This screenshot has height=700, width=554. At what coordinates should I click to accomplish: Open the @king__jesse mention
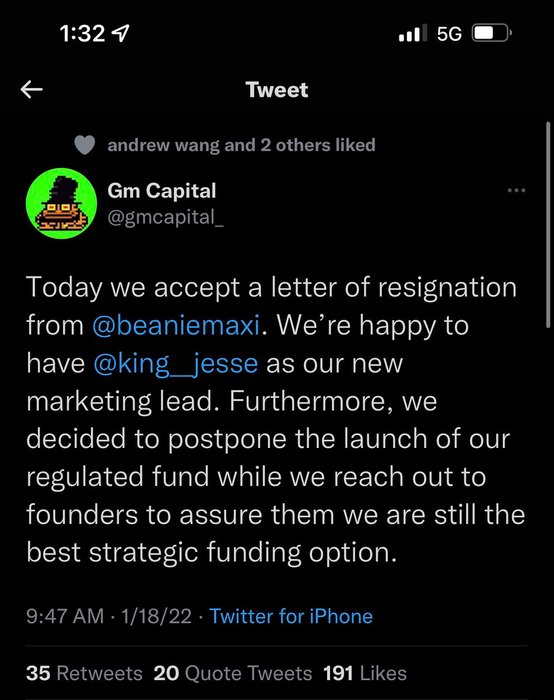[x=175, y=363]
